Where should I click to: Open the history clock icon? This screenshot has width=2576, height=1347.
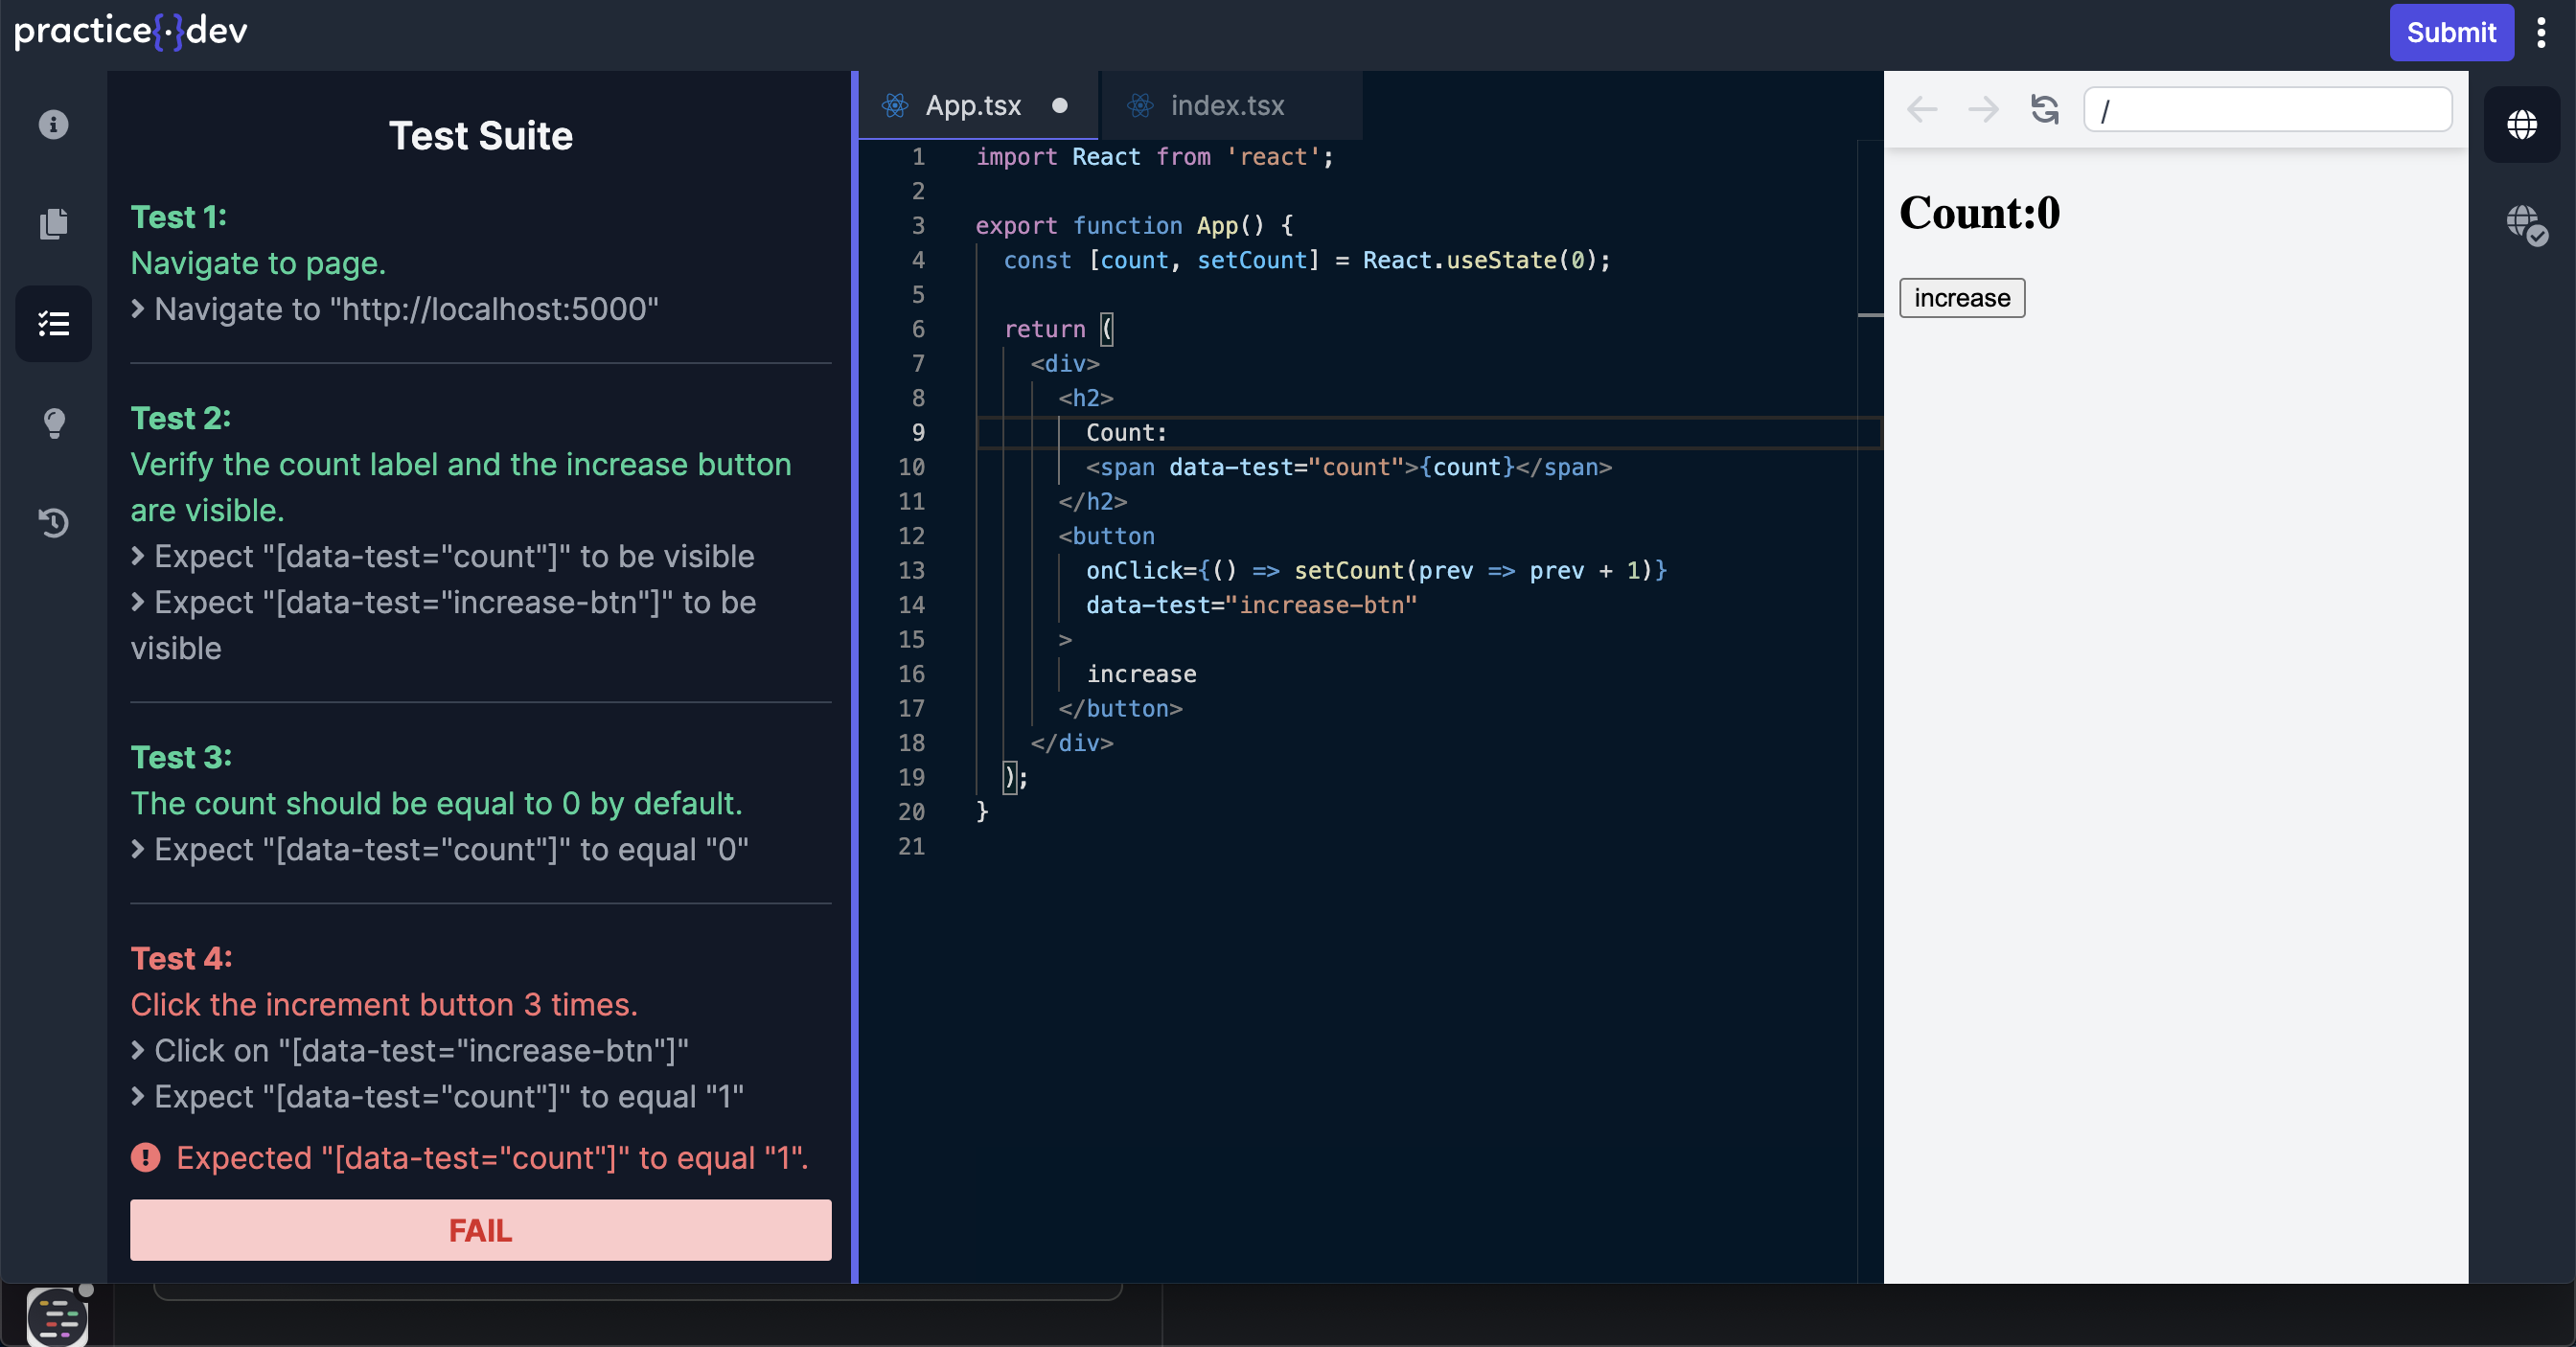[x=53, y=522]
